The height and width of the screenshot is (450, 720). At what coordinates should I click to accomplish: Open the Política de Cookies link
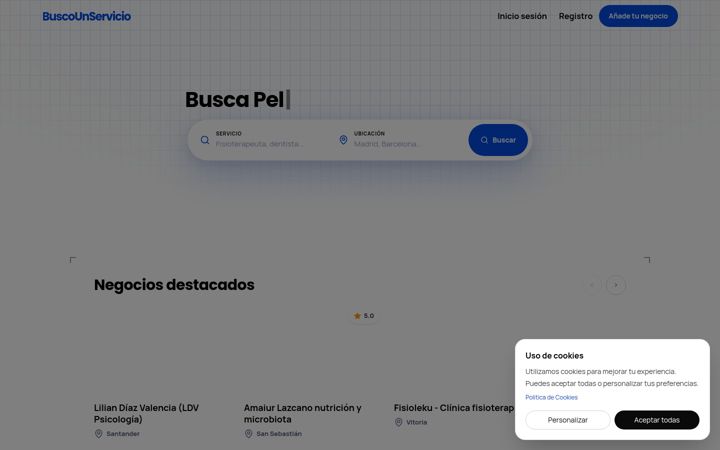point(551,397)
